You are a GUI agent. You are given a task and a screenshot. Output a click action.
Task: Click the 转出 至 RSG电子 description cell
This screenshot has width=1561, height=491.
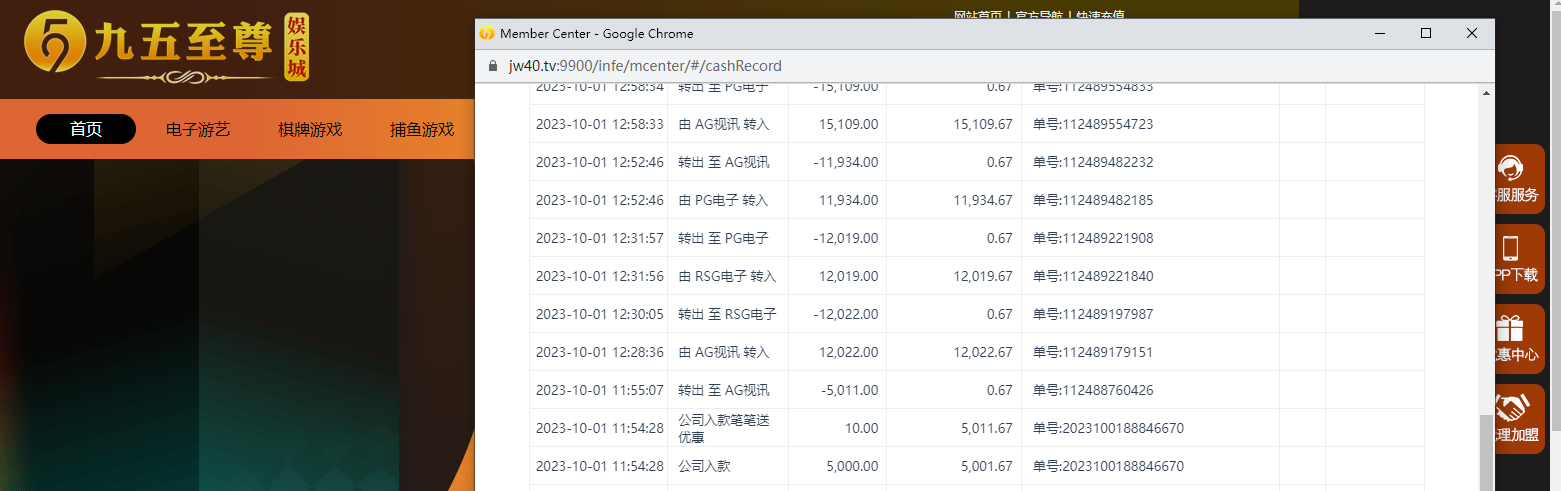pyautogui.click(x=727, y=314)
